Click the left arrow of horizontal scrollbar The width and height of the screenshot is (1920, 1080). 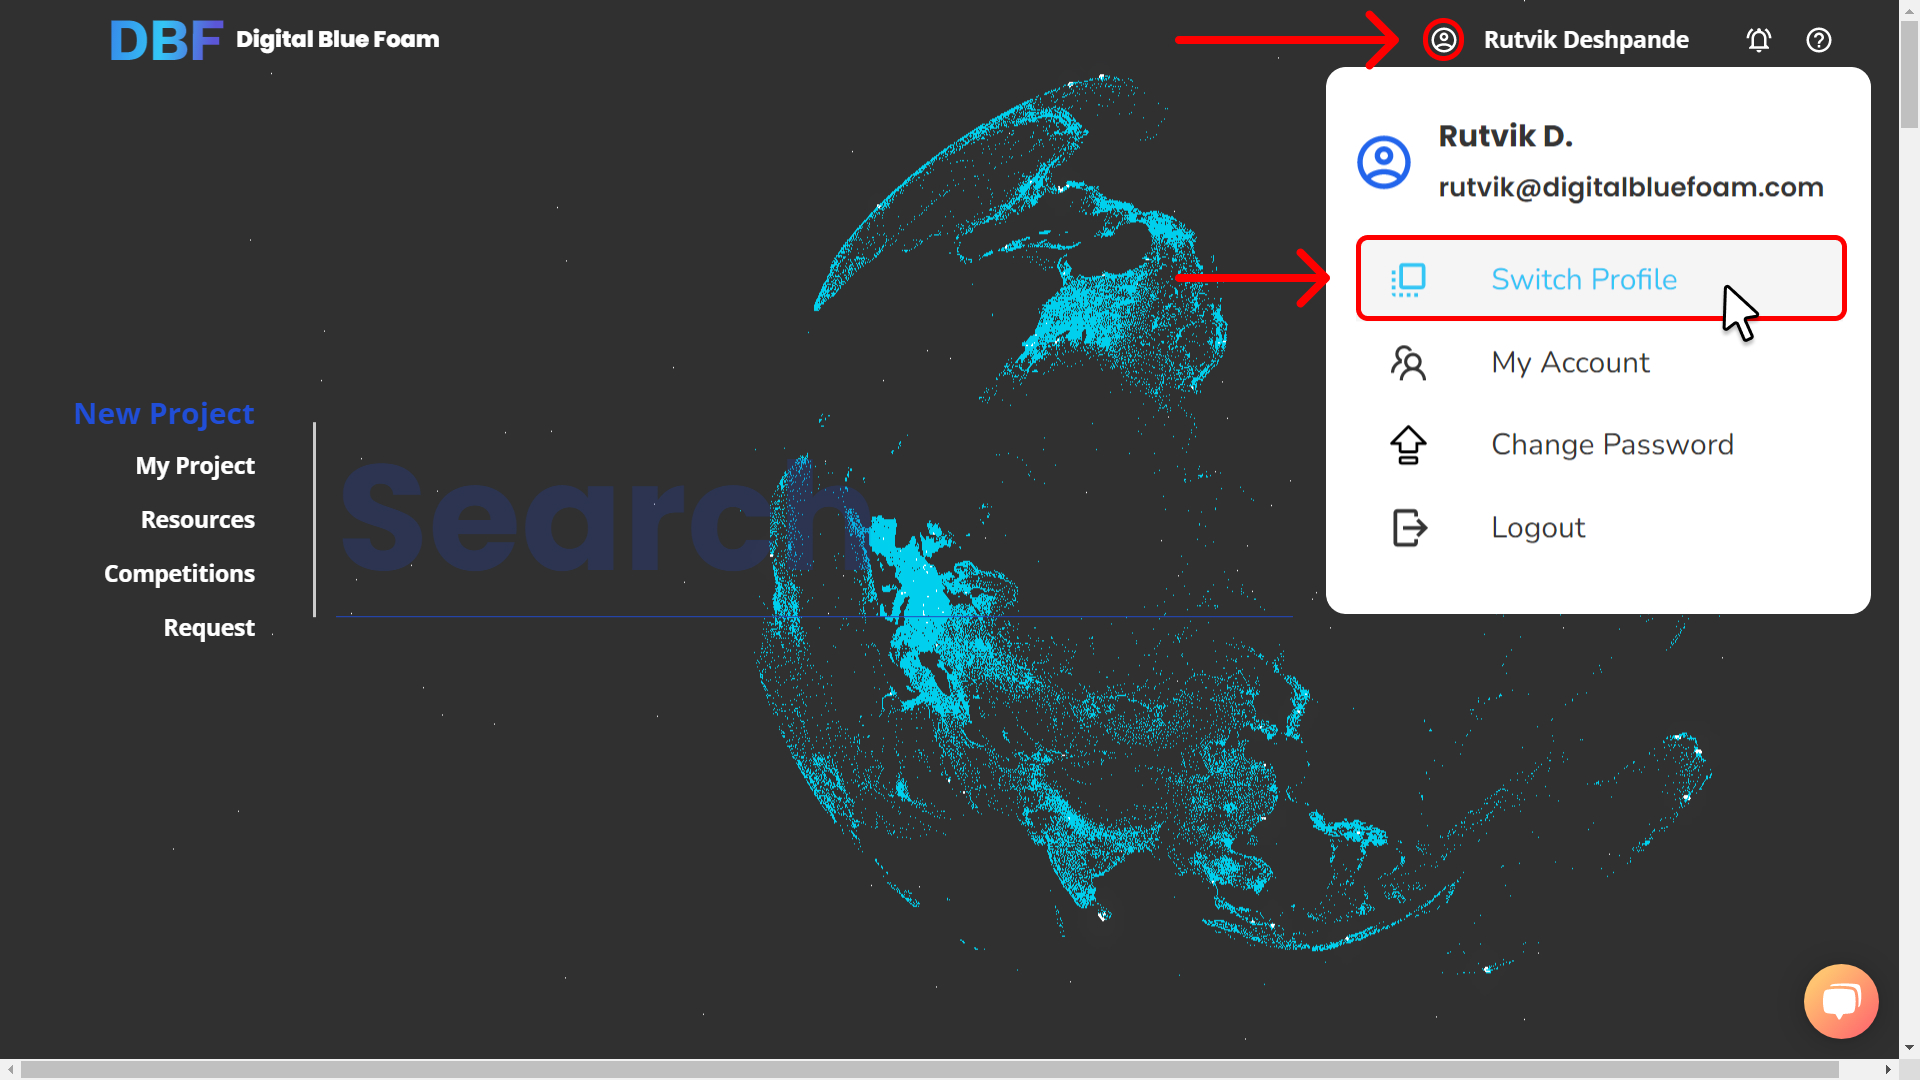coord(10,1069)
